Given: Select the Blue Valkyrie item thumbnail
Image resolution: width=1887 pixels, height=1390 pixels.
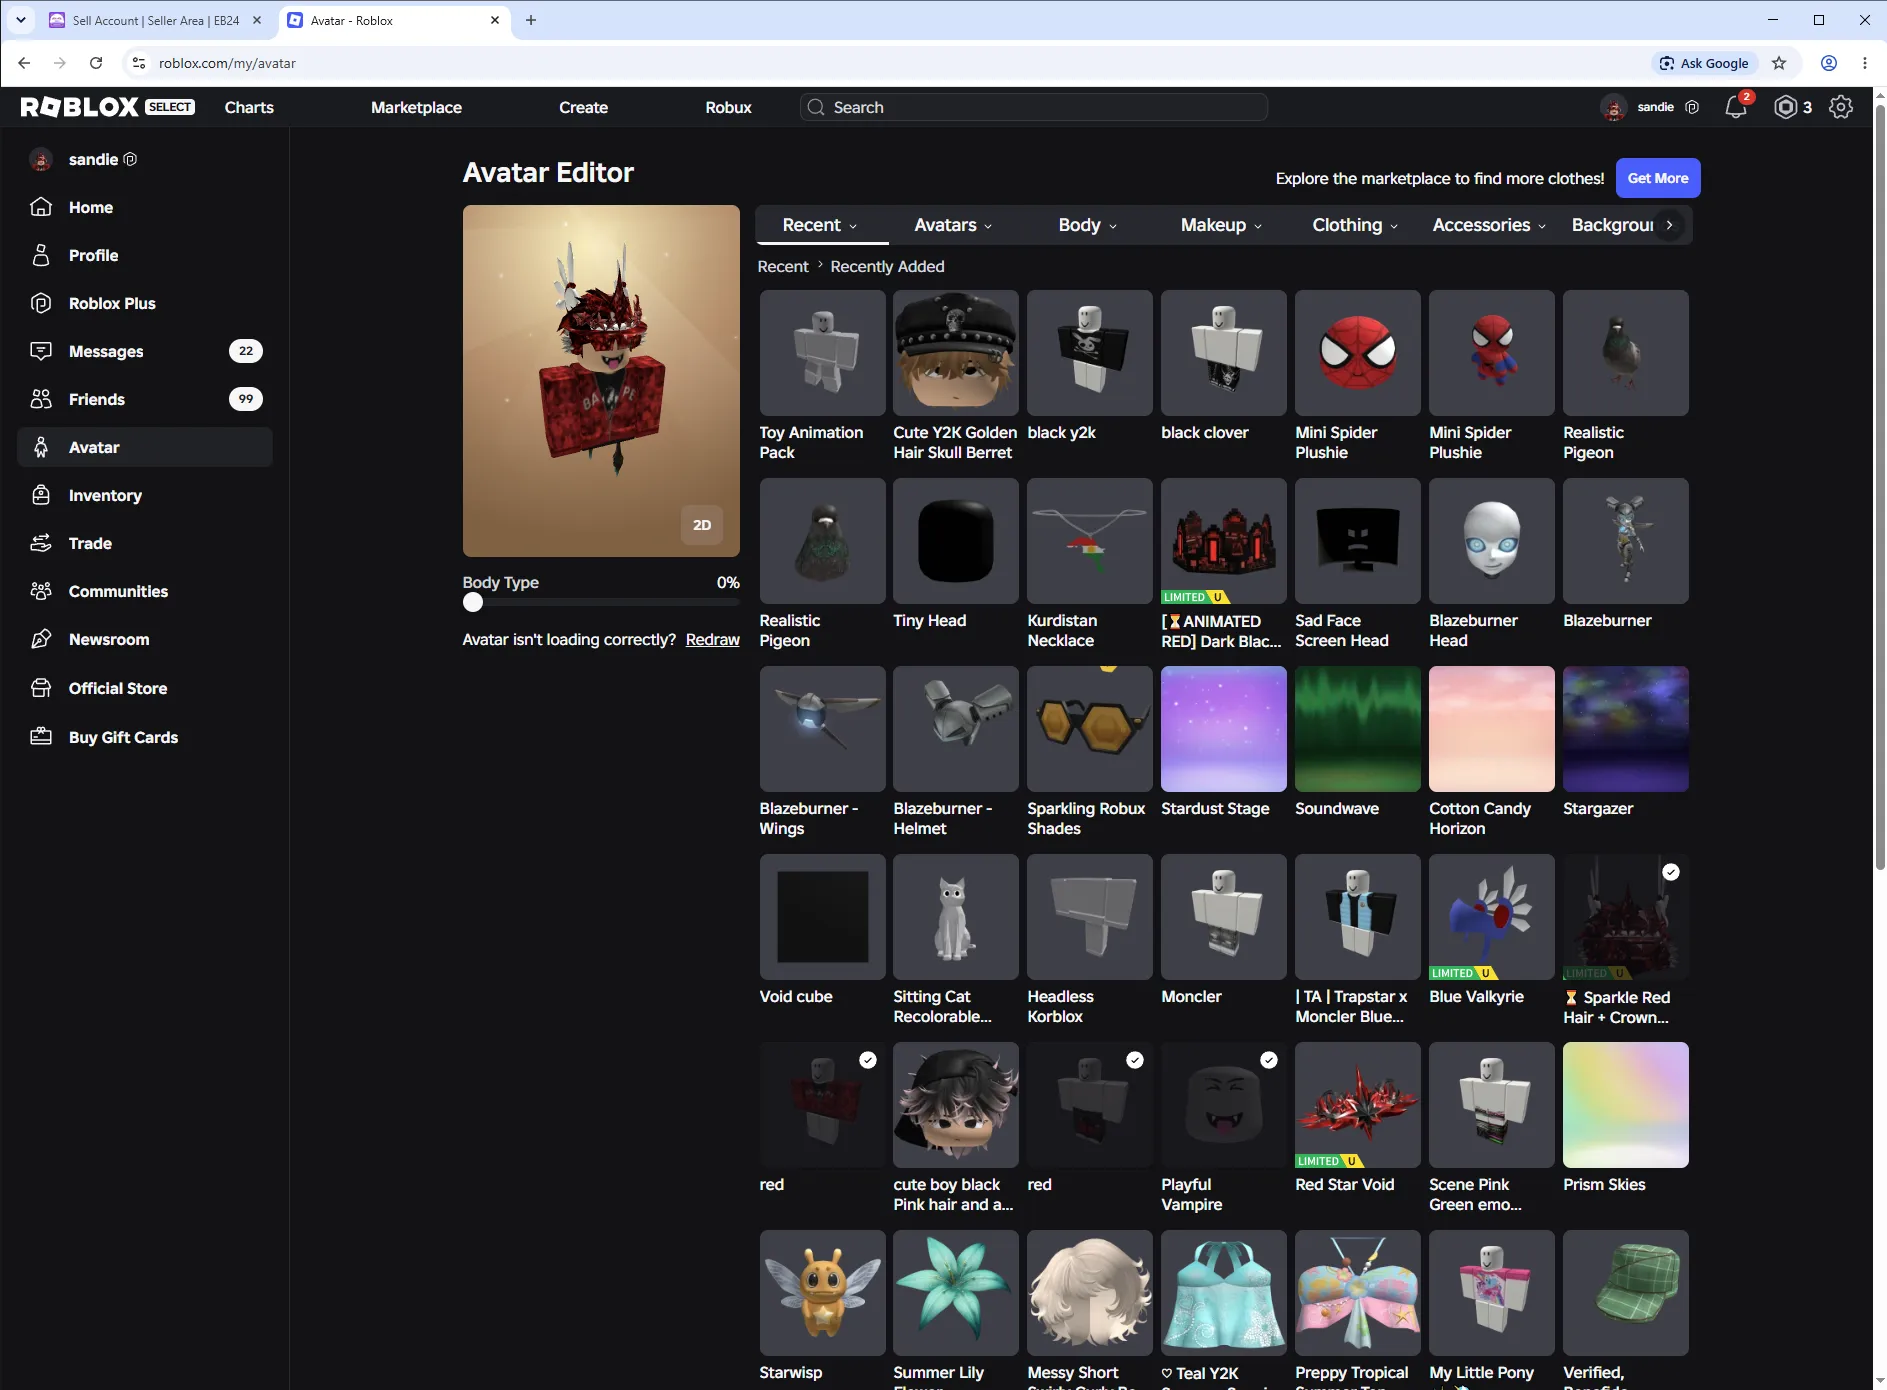Looking at the screenshot, I should [1491, 917].
